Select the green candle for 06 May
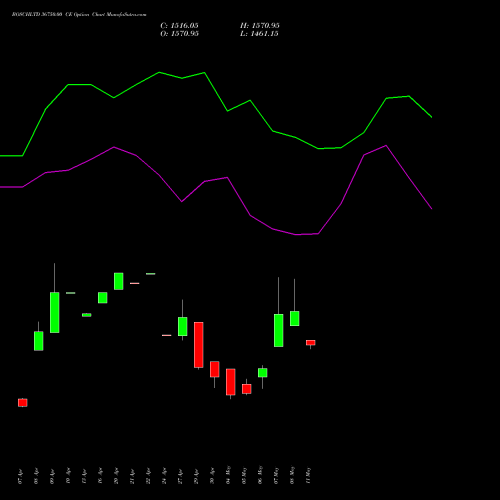This screenshot has width=500, height=500. coord(263,373)
